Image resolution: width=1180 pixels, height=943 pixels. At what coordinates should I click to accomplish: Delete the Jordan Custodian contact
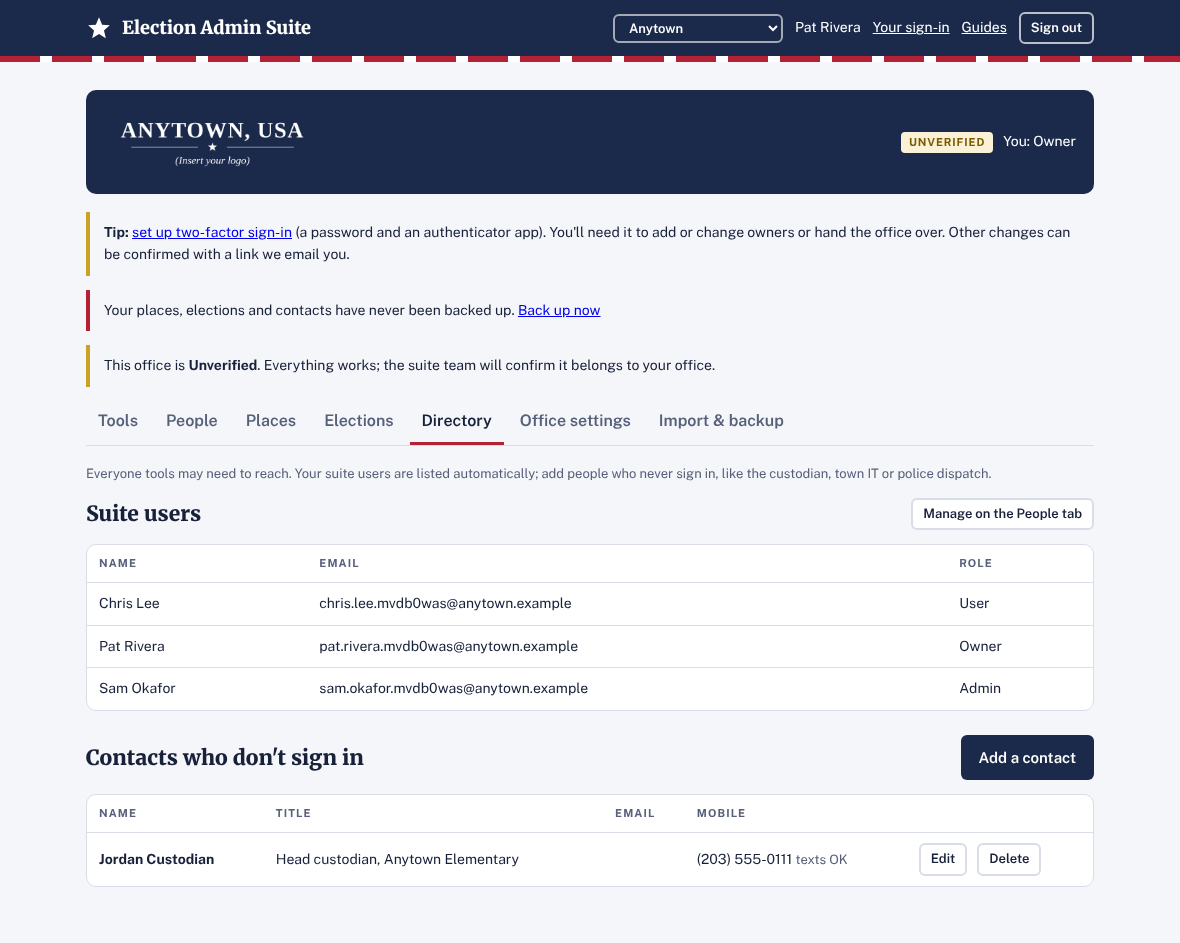point(1008,859)
